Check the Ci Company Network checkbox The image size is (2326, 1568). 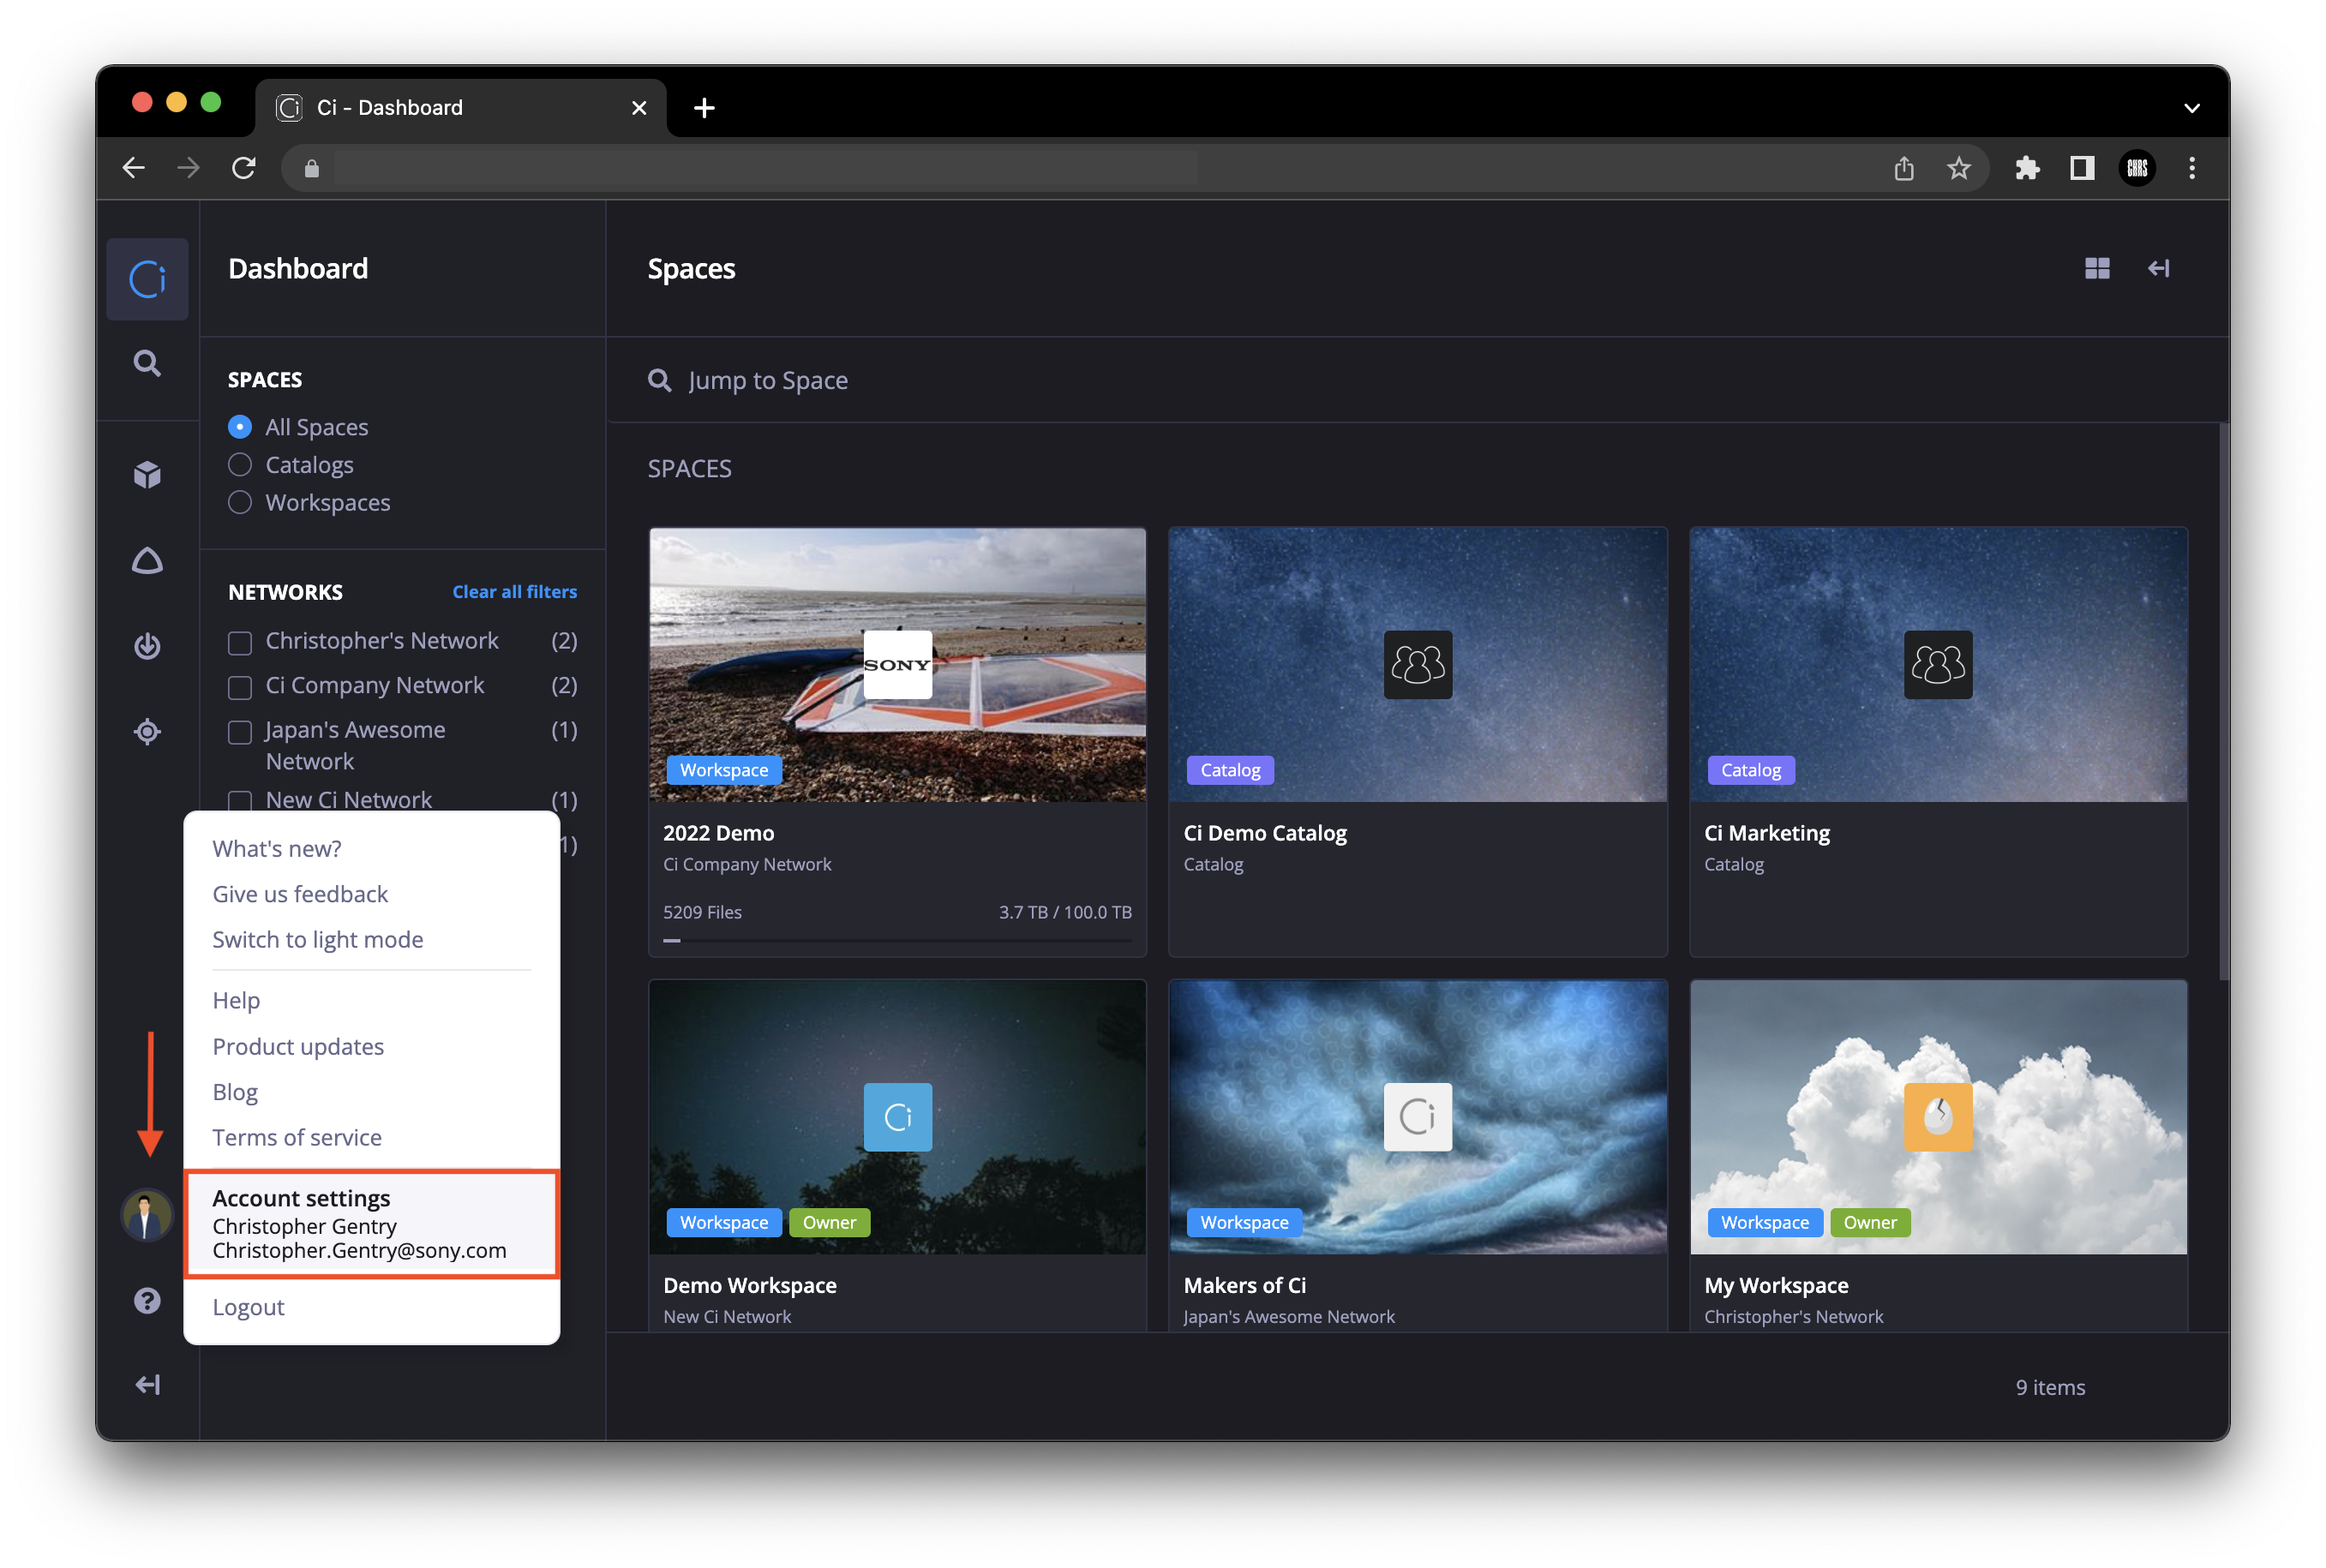click(240, 687)
